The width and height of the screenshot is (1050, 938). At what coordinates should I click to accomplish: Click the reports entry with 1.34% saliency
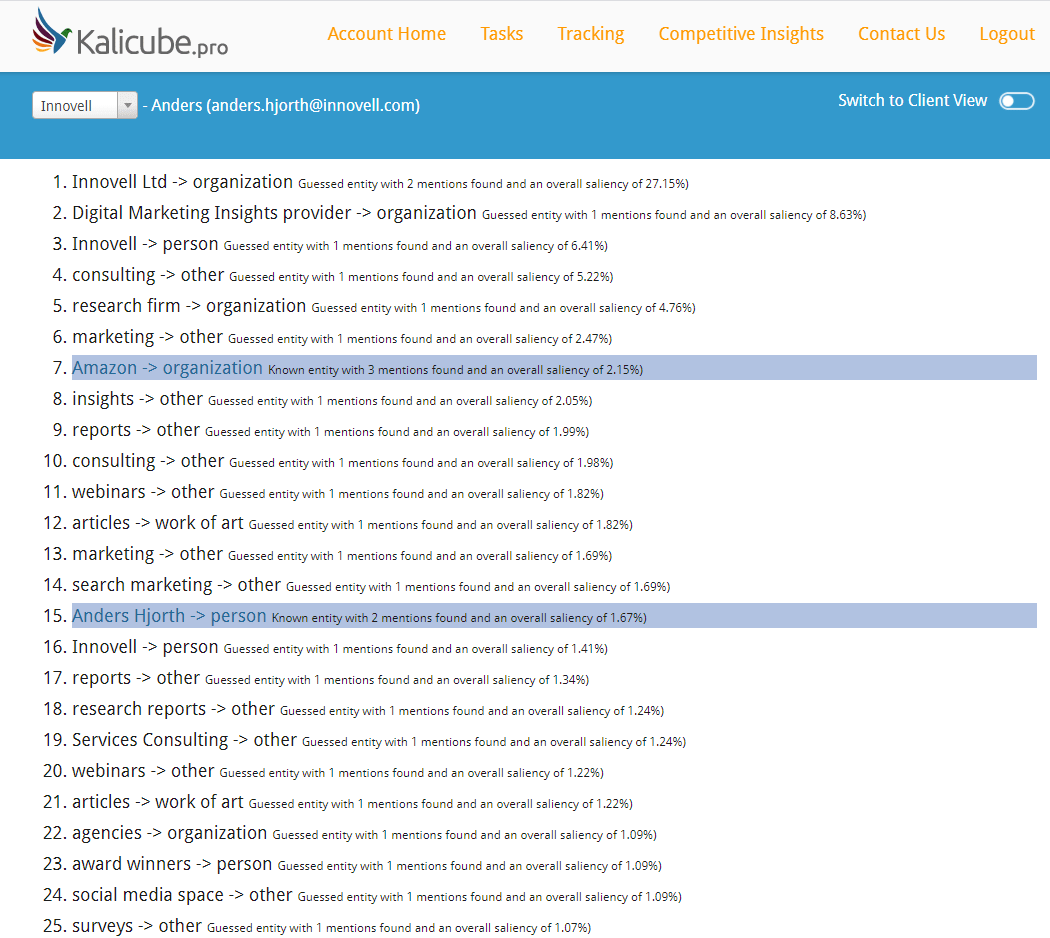331,678
